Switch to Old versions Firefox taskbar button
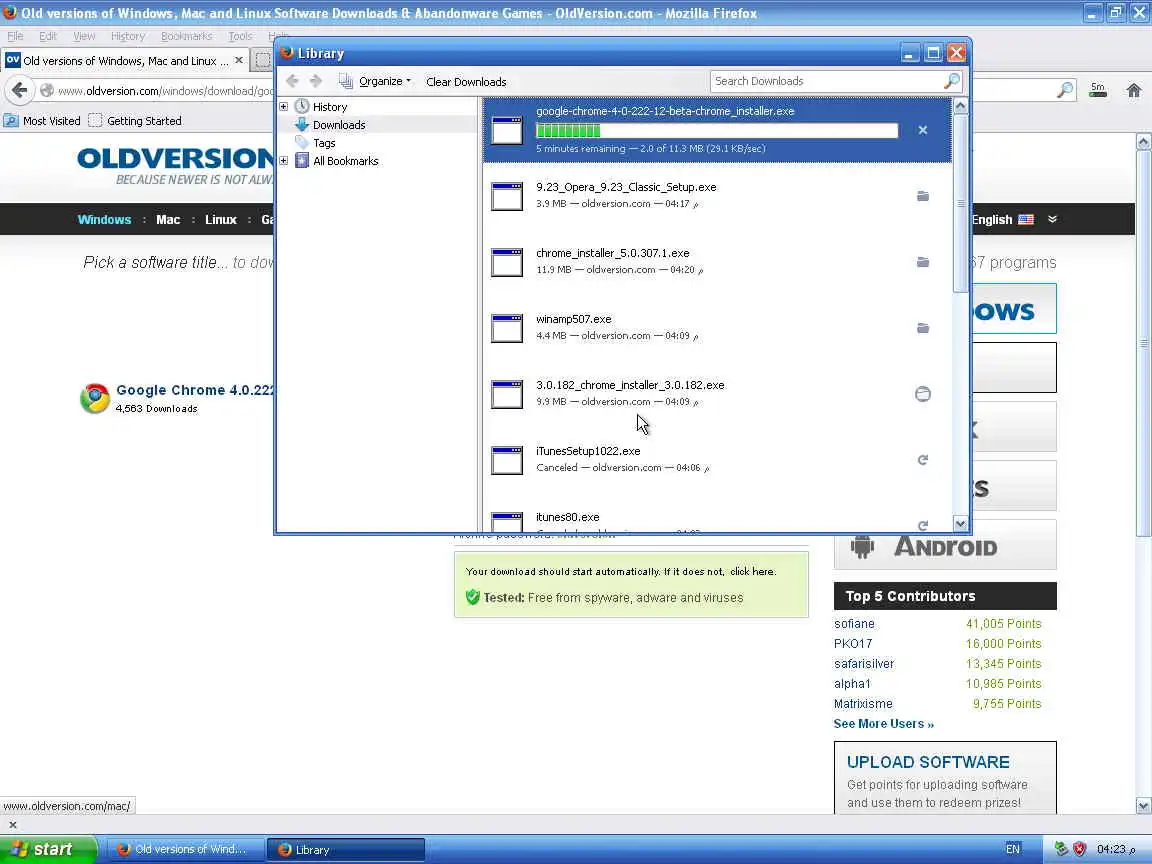The width and height of the screenshot is (1152, 864). click(184, 849)
